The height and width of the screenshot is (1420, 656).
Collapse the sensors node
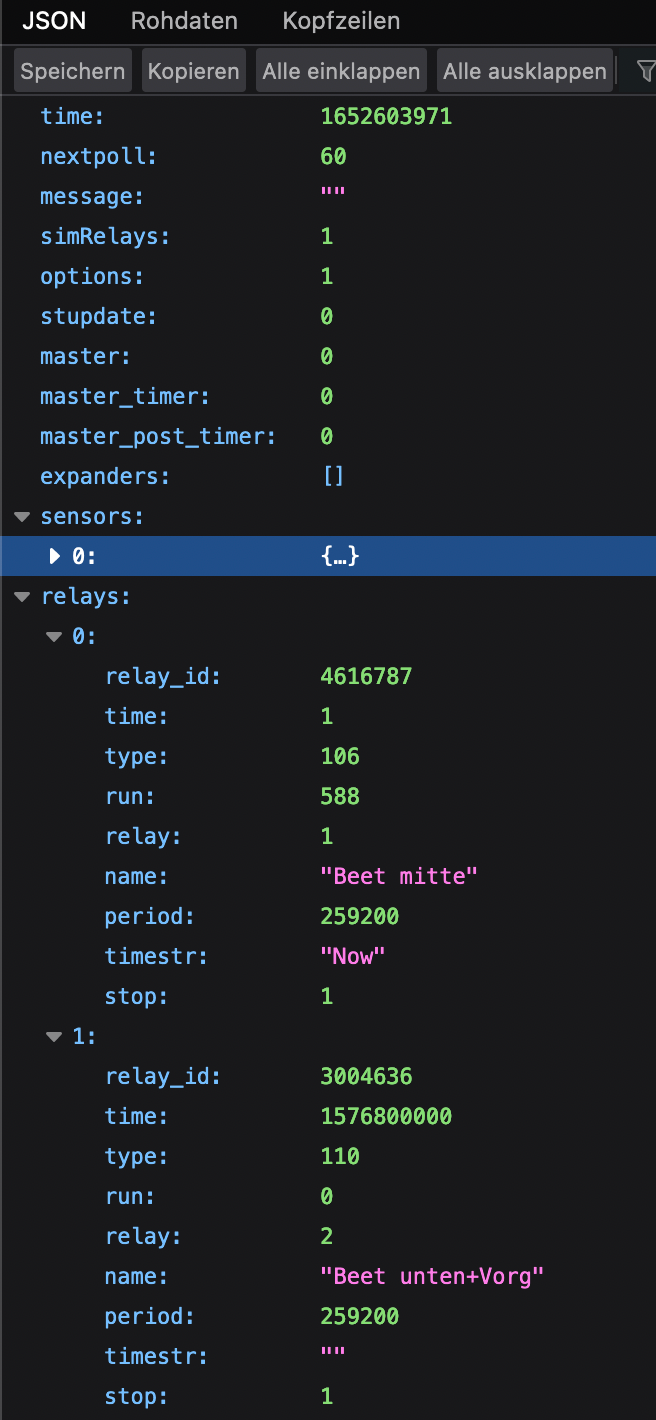tap(22, 517)
